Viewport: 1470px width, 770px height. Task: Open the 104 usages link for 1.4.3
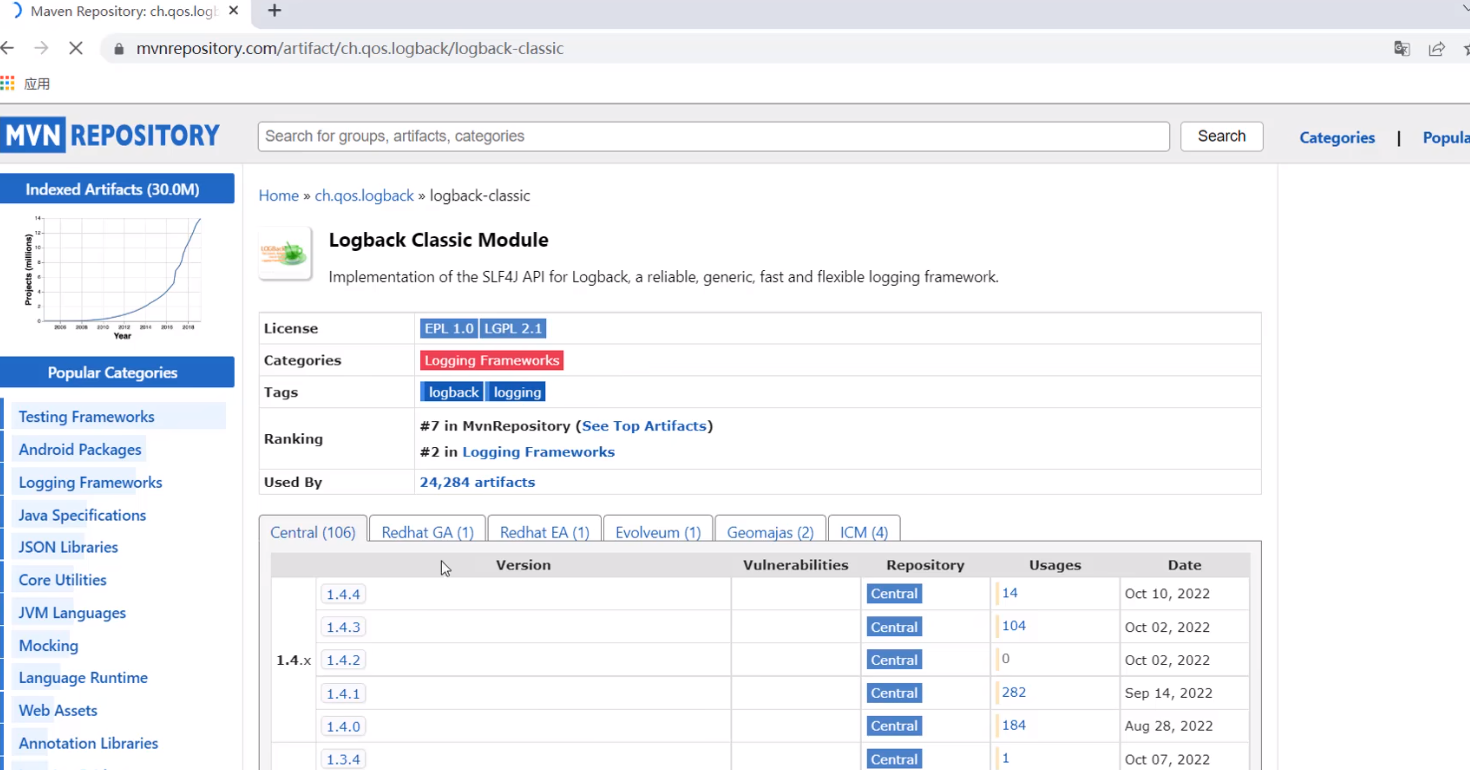point(1013,626)
